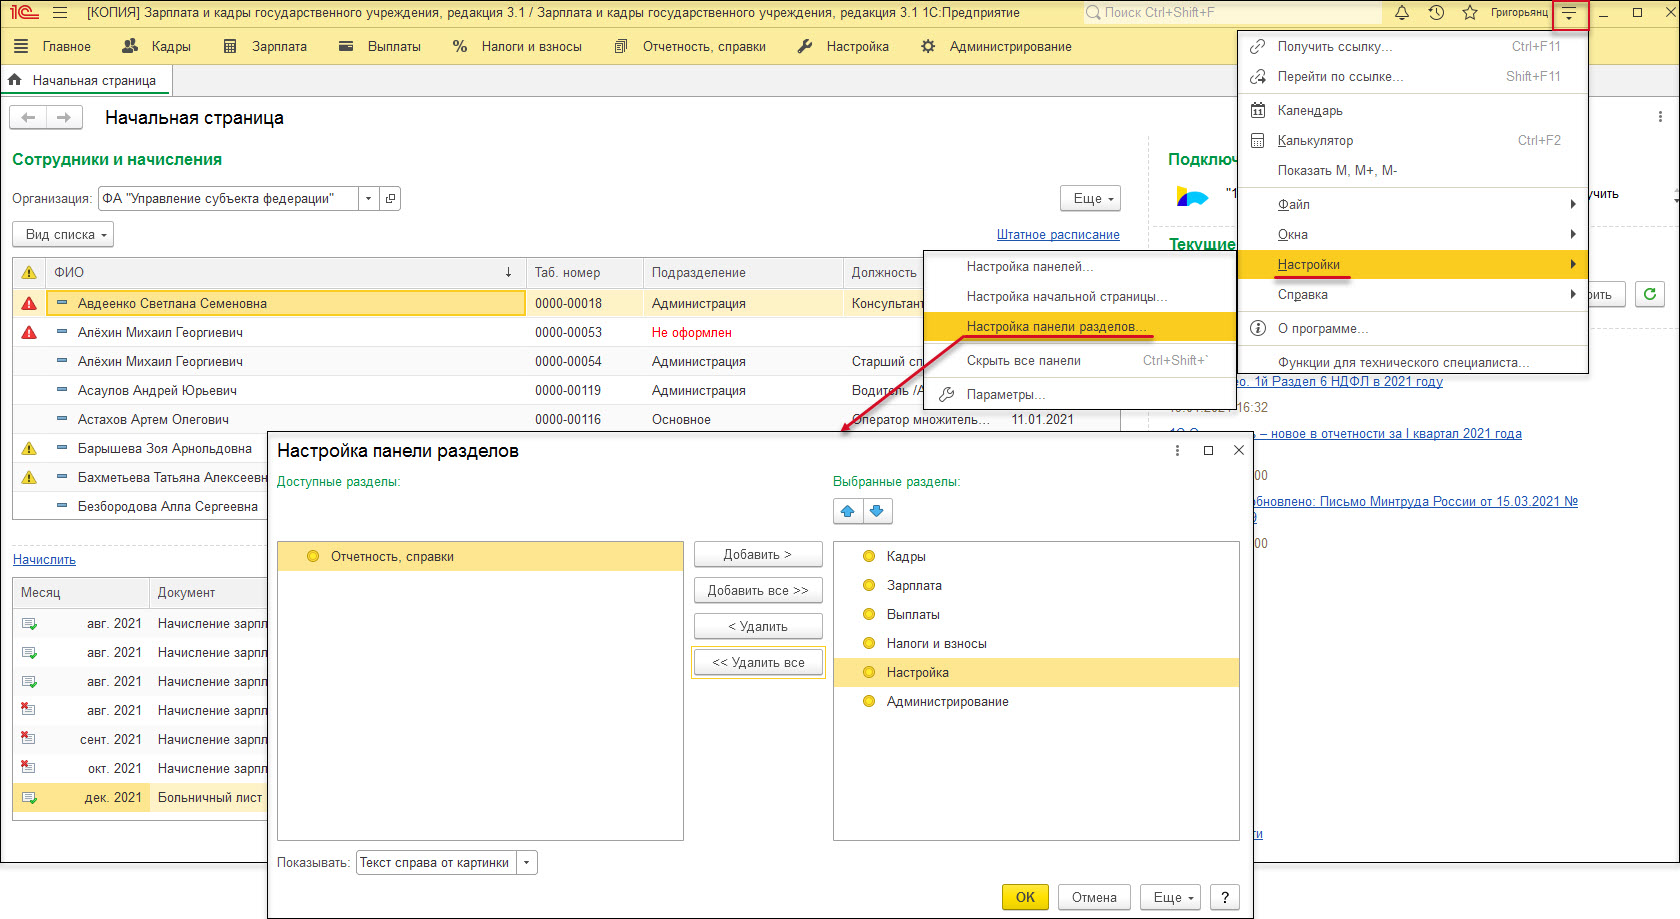The width and height of the screenshot is (1680, 919).
Task: Click the < Удалить button
Action: [x=758, y=626]
